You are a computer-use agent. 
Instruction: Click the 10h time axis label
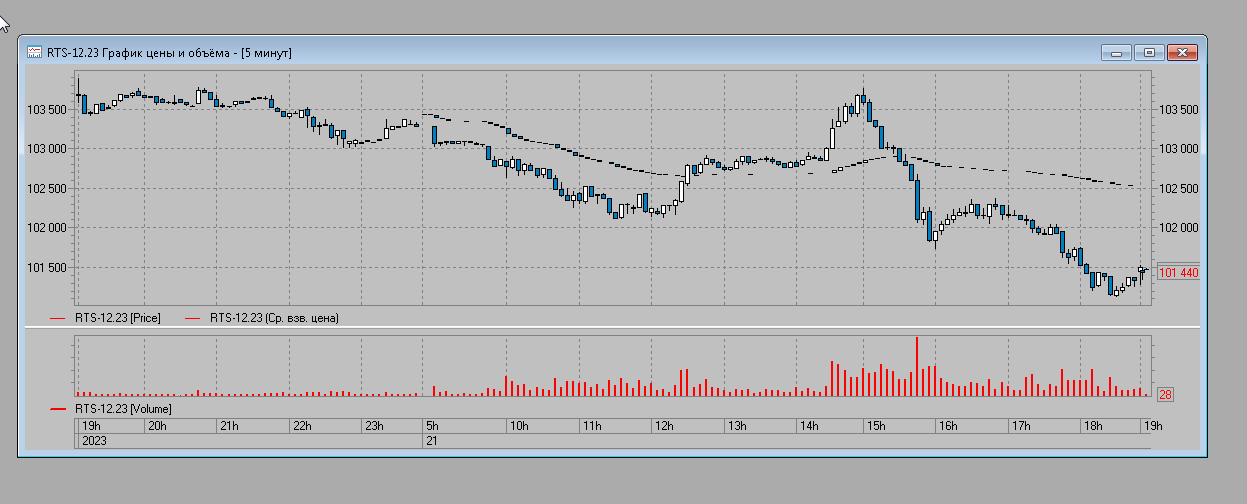518,426
